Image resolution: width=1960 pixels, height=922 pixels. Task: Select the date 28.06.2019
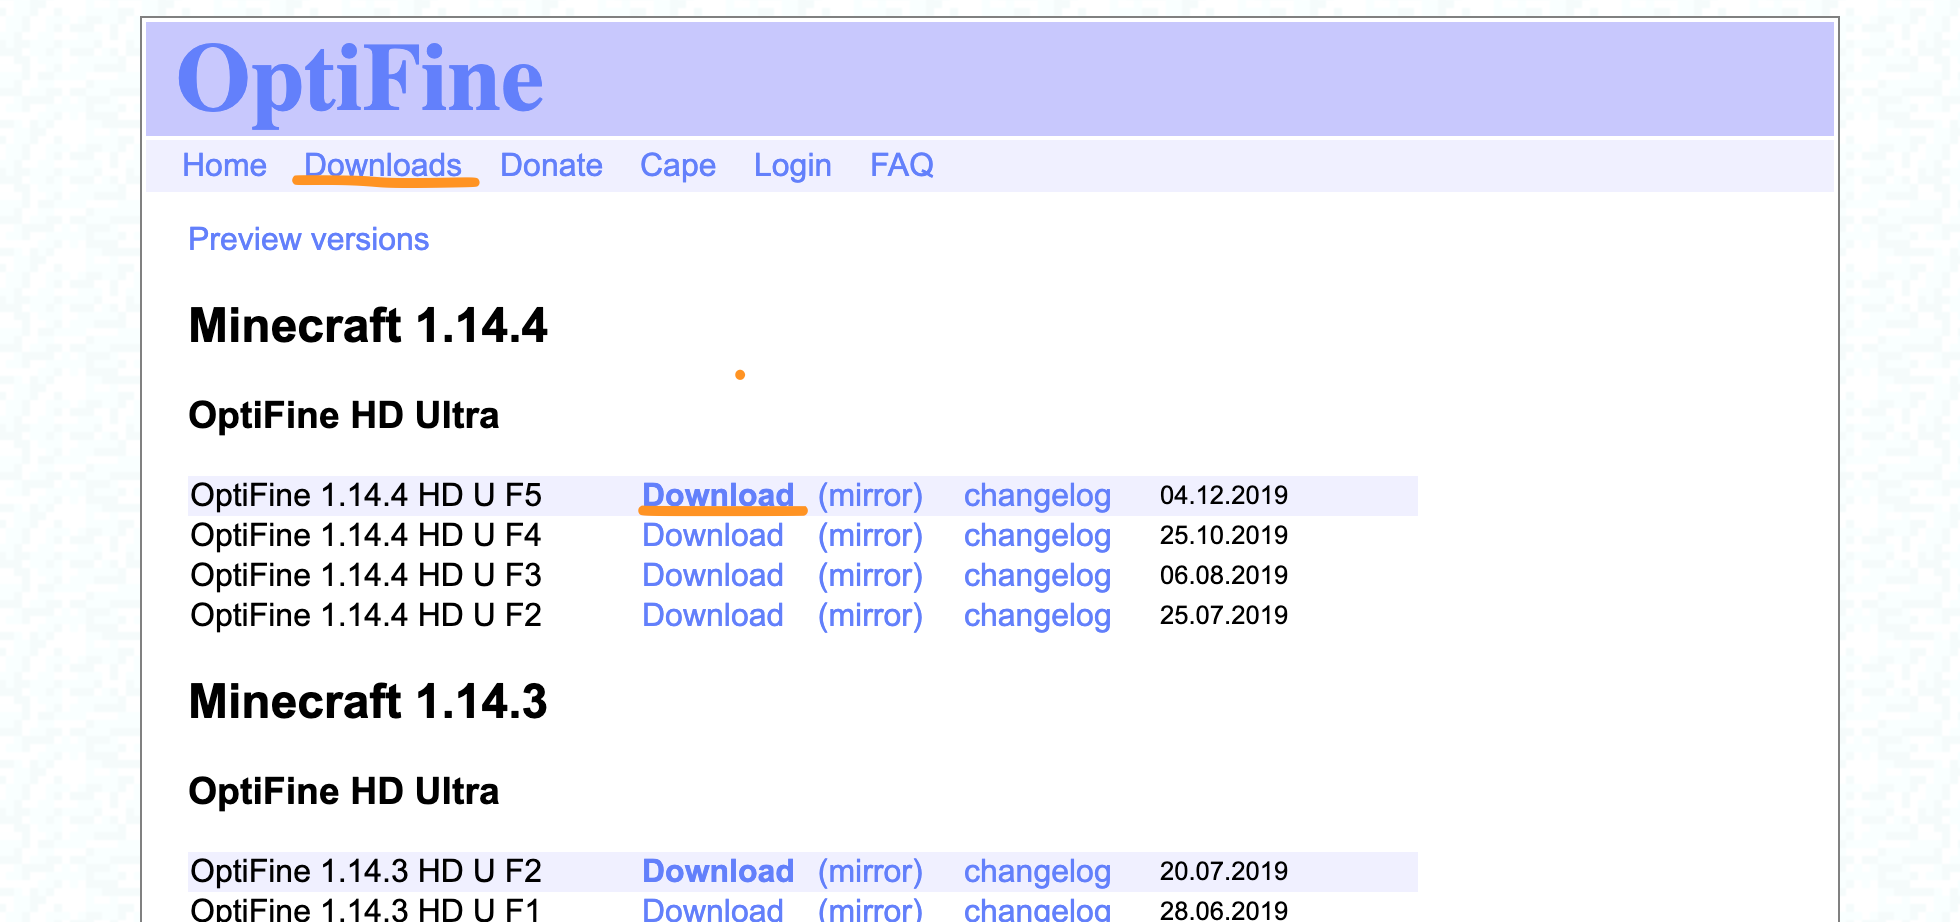point(1224,910)
